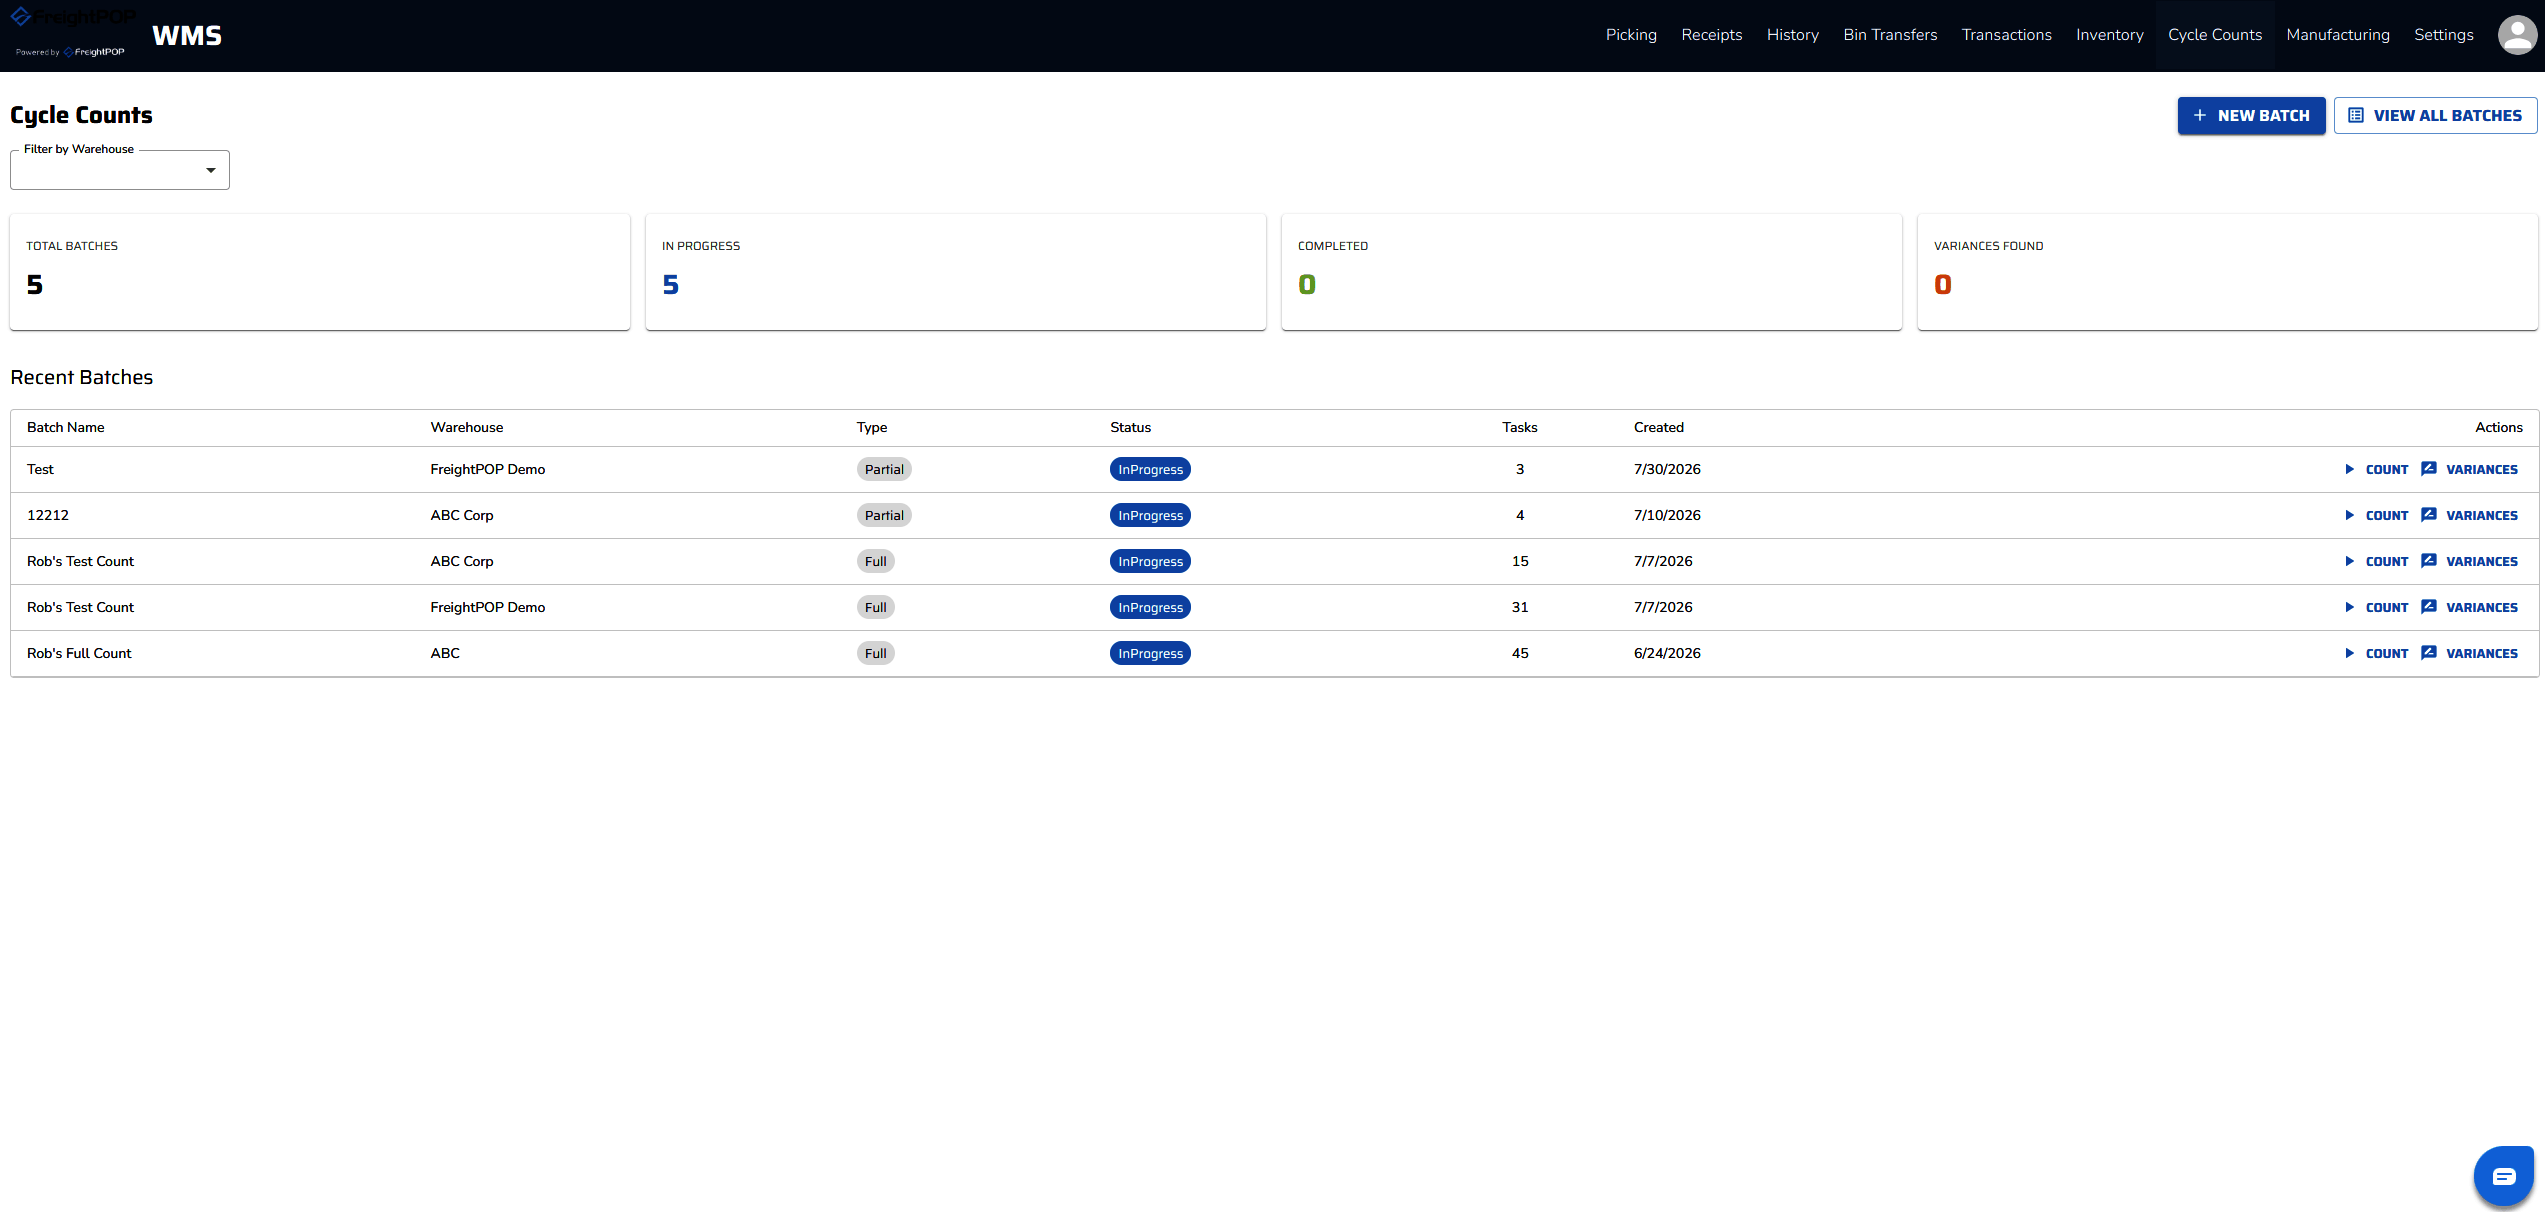Image resolution: width=2545 pixels, height=1213 pixels.
Task: Click the Count play icon for Test batch
Action: pos(2349,469)
